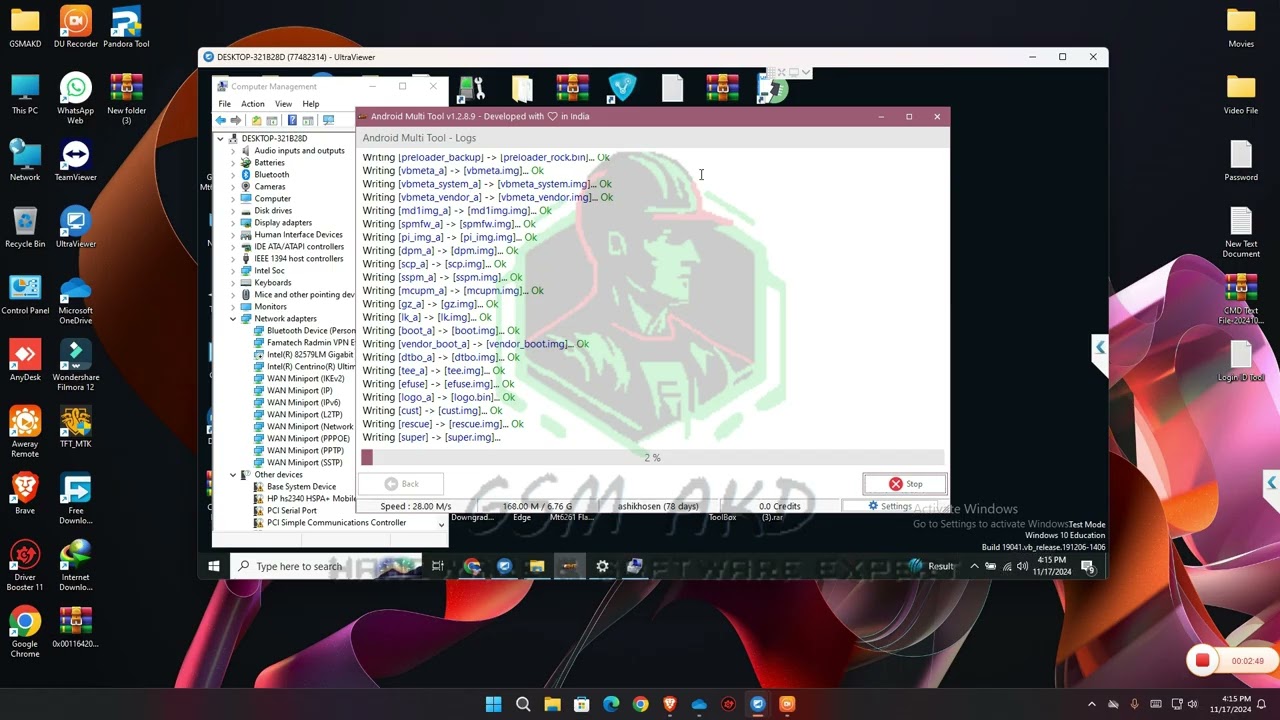Open the TFT_MTK desktop icon
Viewport: 1280px width, 720px height.
tap(76, 427)
